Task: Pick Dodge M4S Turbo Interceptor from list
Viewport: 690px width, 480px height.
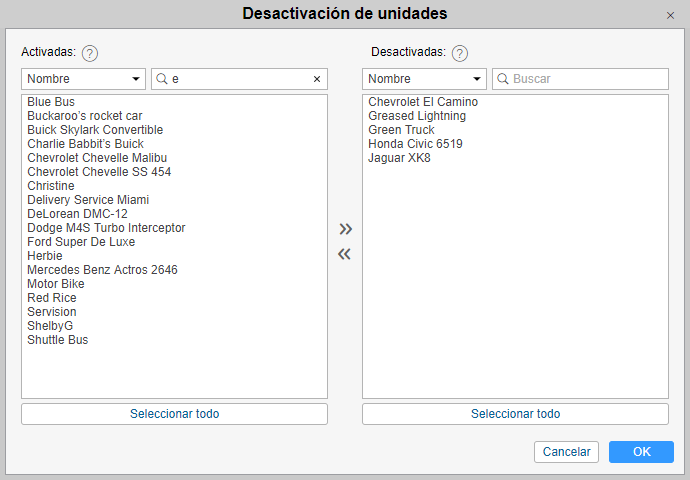Action: (x=106, y=228)
